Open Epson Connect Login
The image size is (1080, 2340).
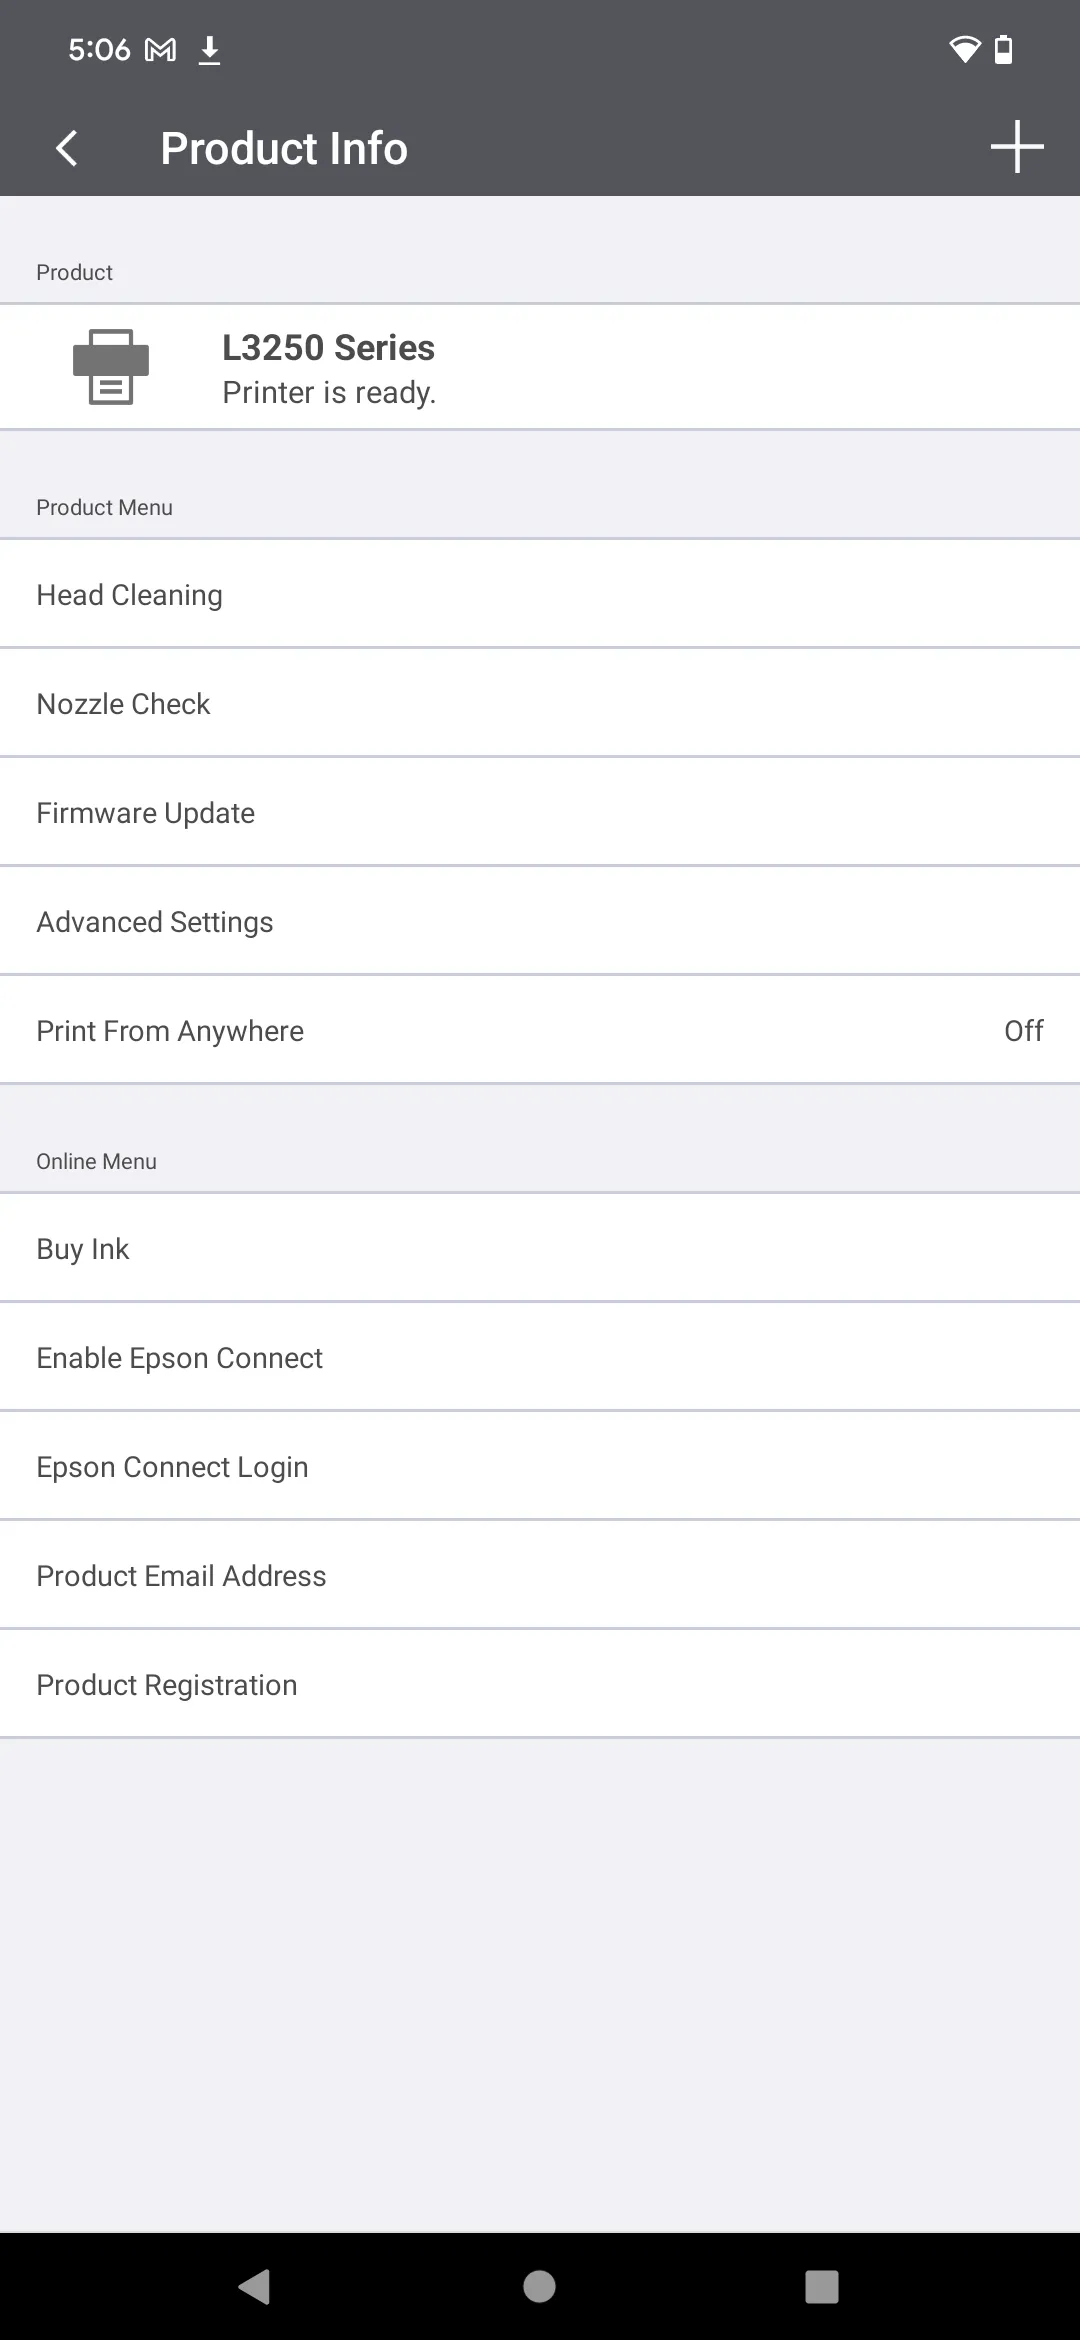(540, 1466)
